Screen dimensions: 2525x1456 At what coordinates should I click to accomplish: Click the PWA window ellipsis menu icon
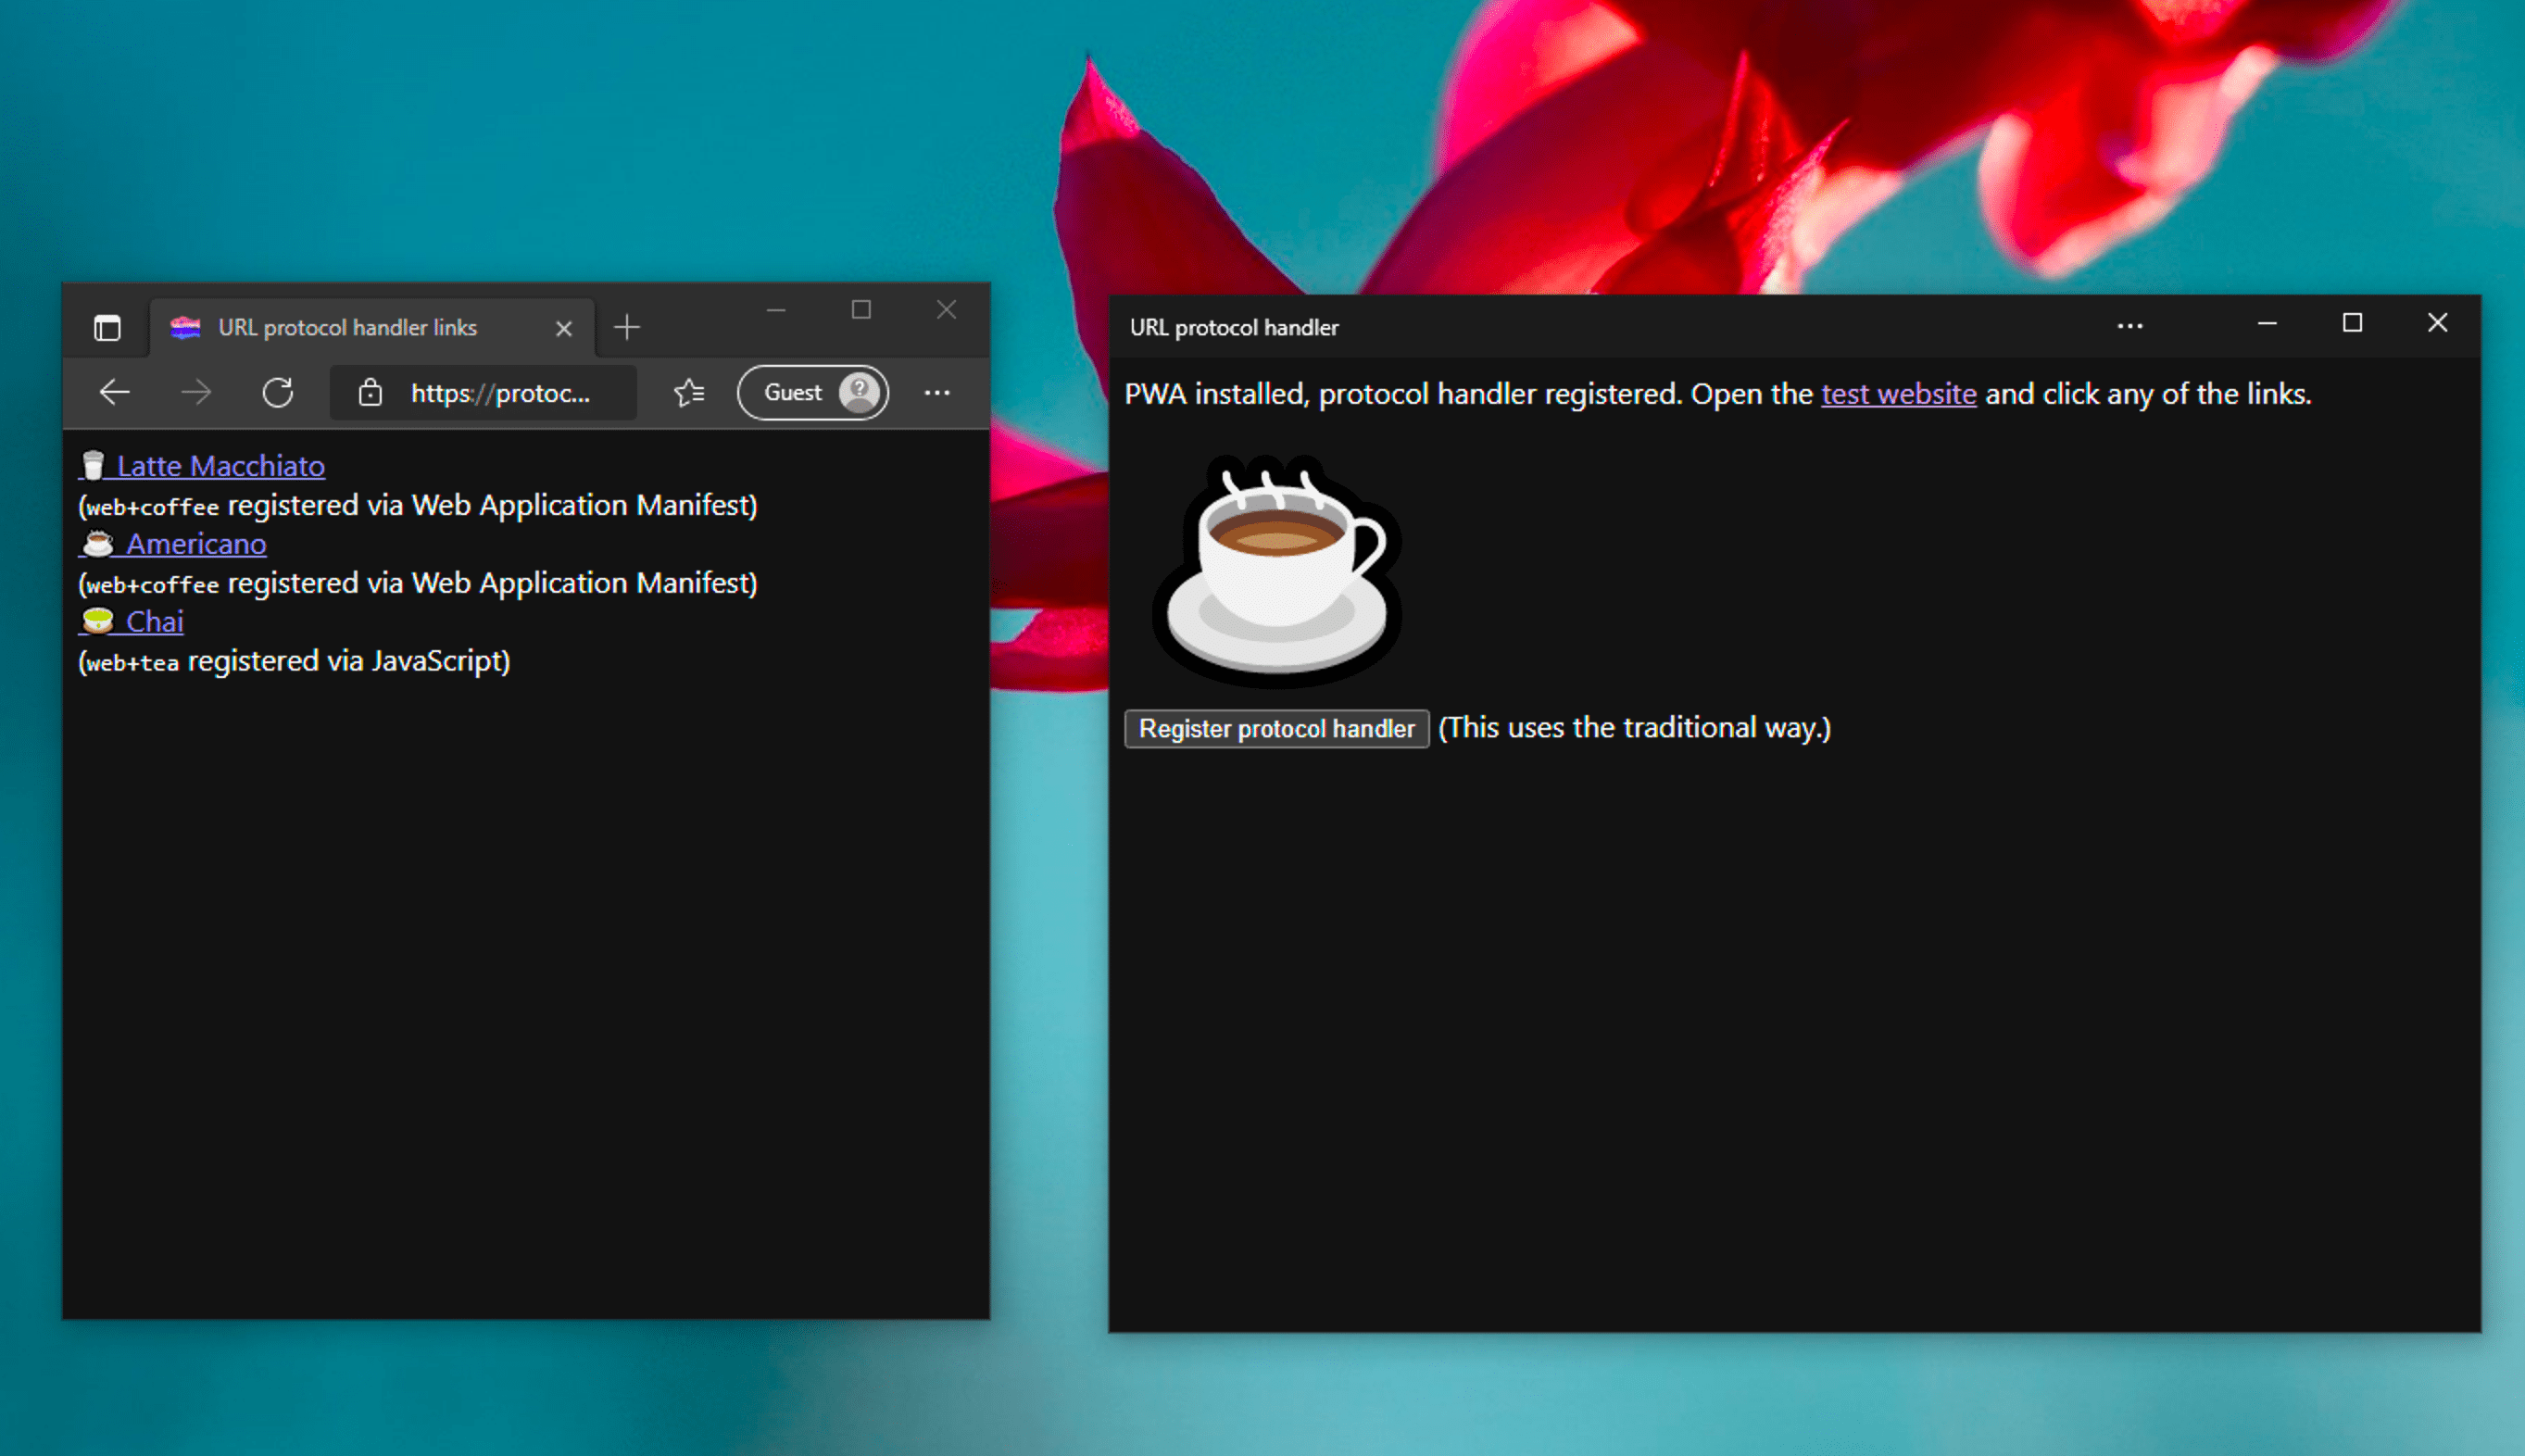[2129, 326]
